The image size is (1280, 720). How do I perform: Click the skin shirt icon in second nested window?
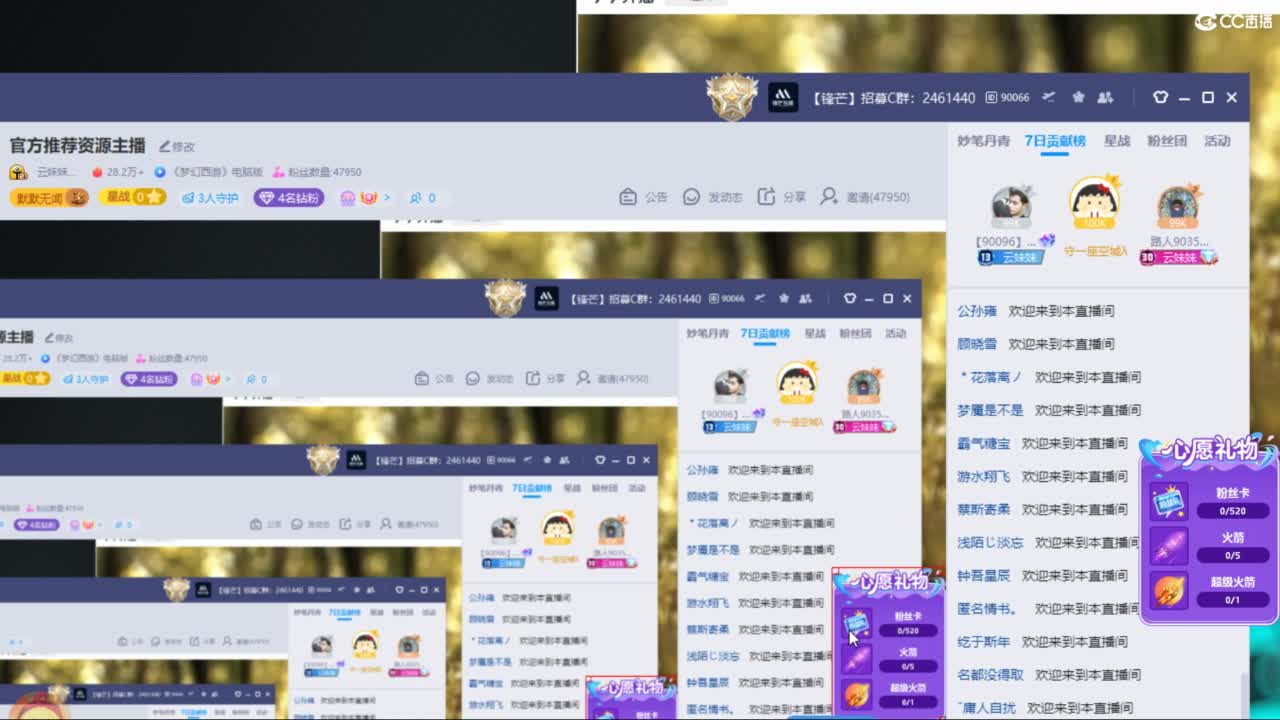849,298
